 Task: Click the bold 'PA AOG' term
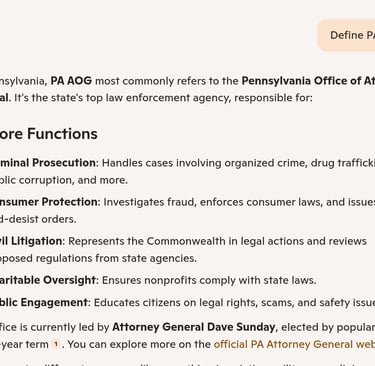pos(71,81)
